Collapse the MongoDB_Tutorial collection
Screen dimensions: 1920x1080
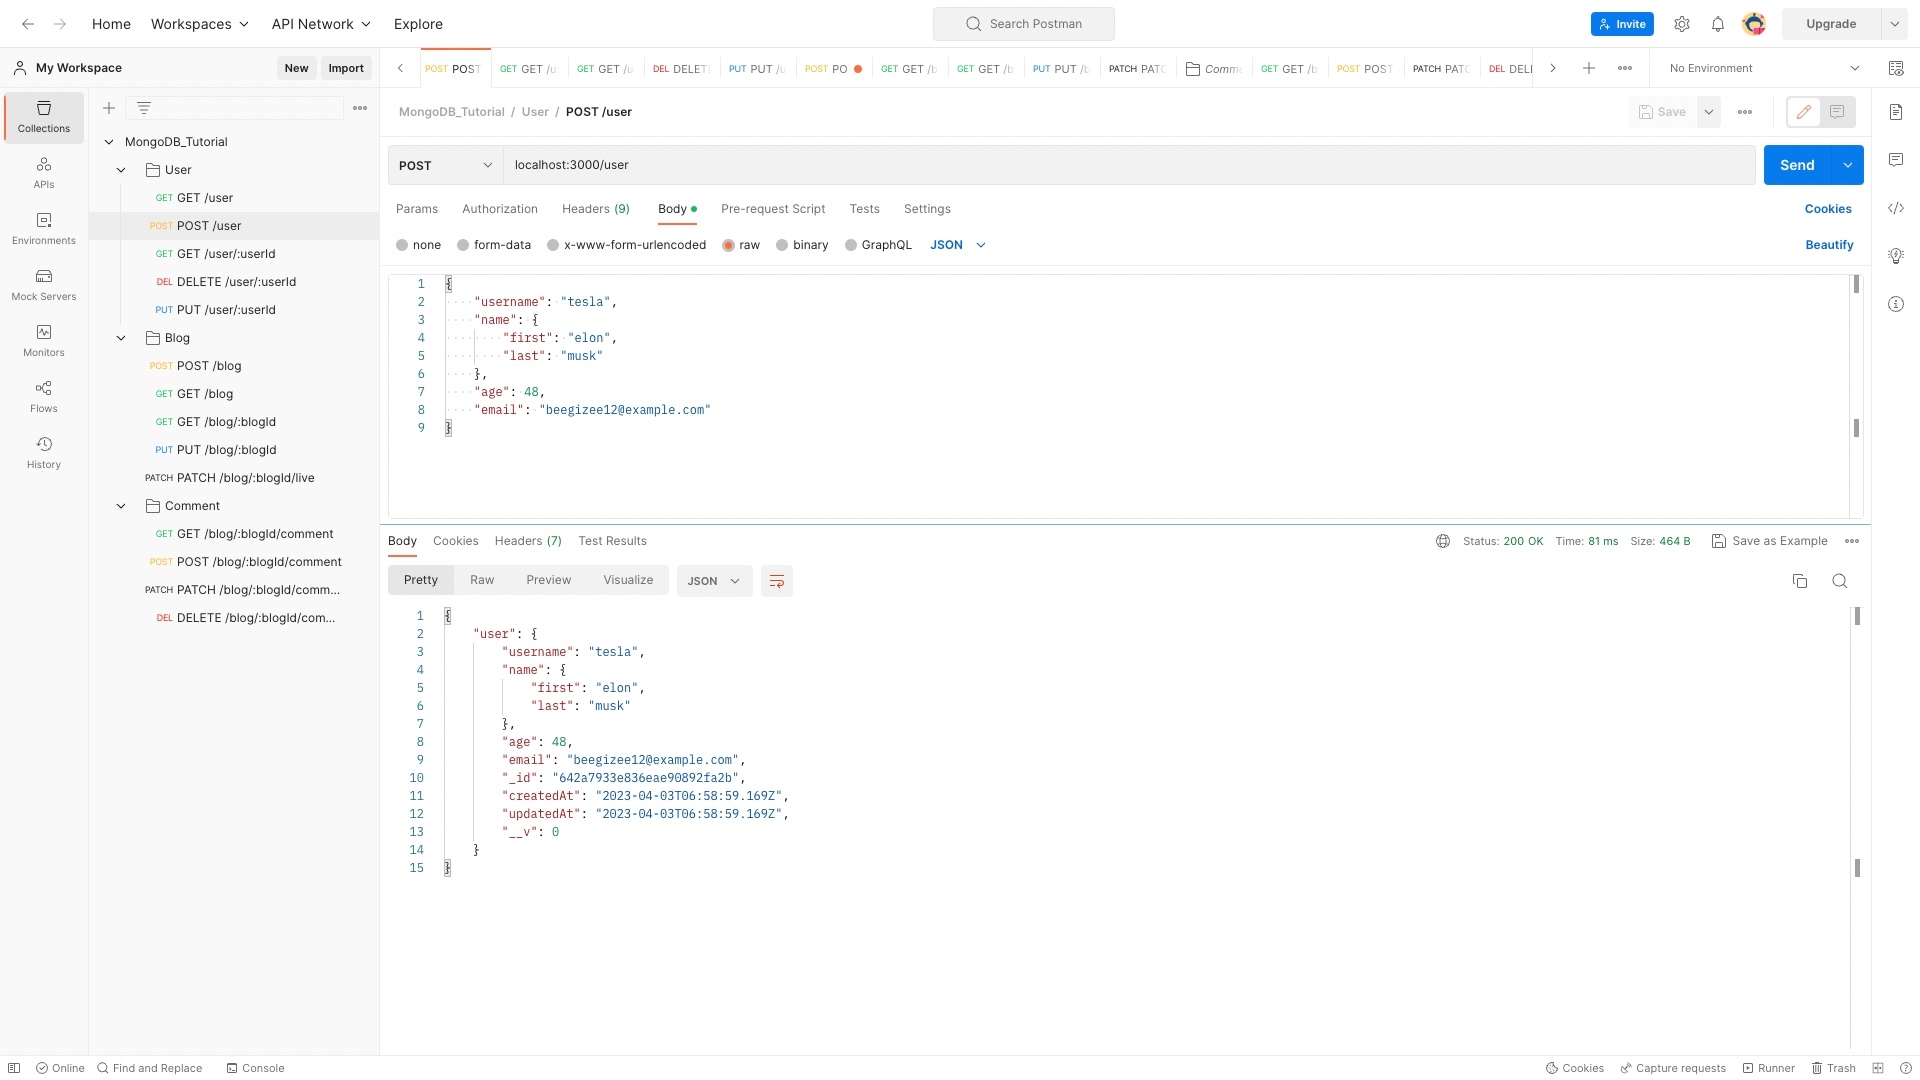[109, 142]
